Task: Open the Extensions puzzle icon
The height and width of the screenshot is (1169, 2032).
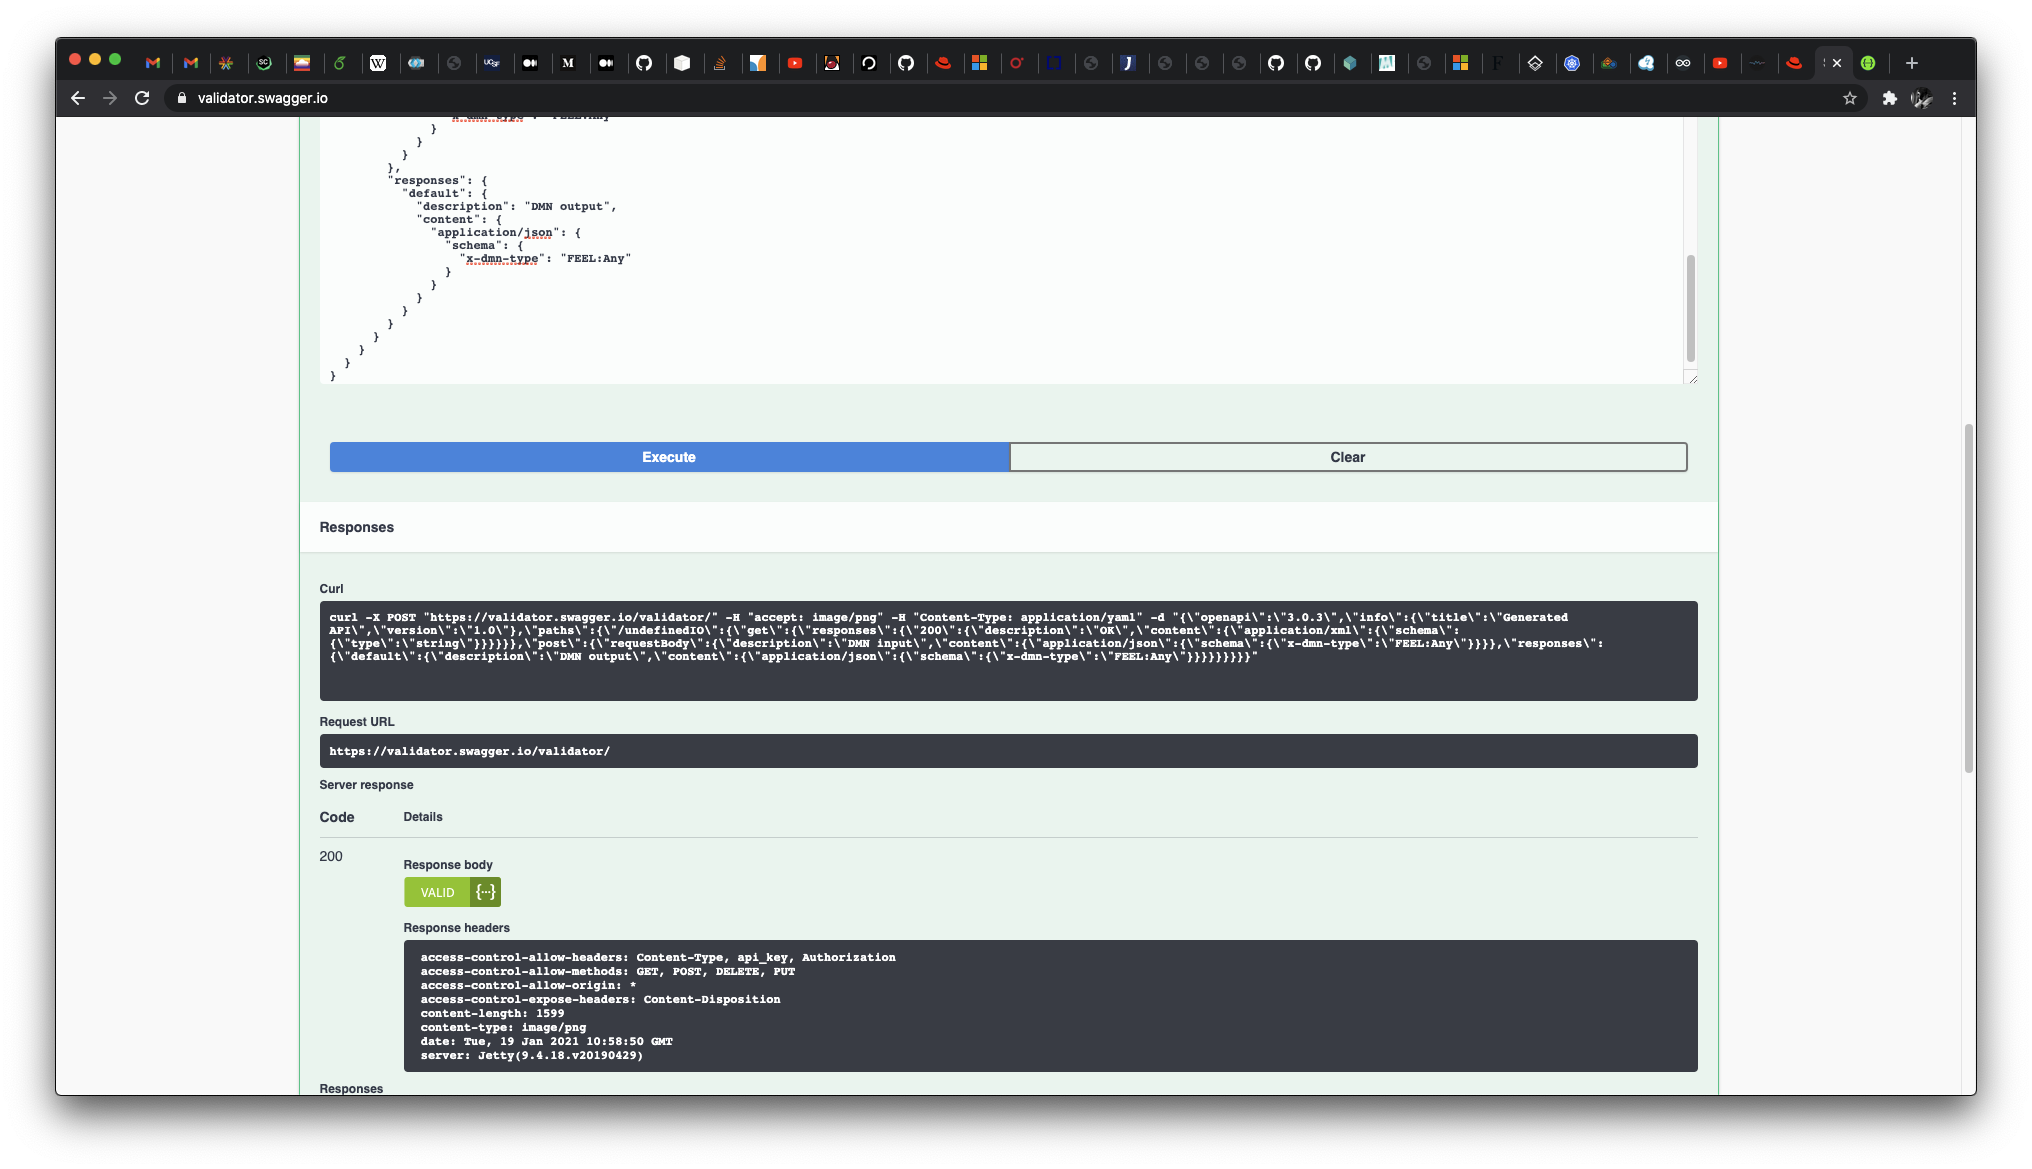Action: pos(1889,98)
